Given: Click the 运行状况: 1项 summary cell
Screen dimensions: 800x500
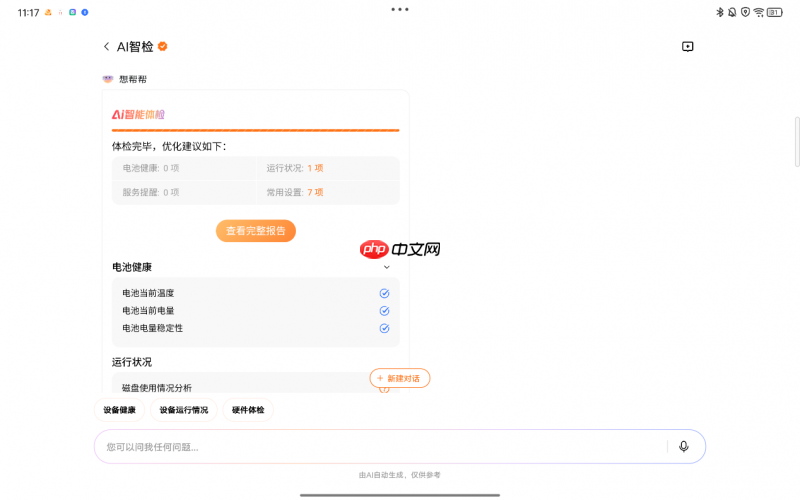Looking at the screenshot, I should 328,168.
